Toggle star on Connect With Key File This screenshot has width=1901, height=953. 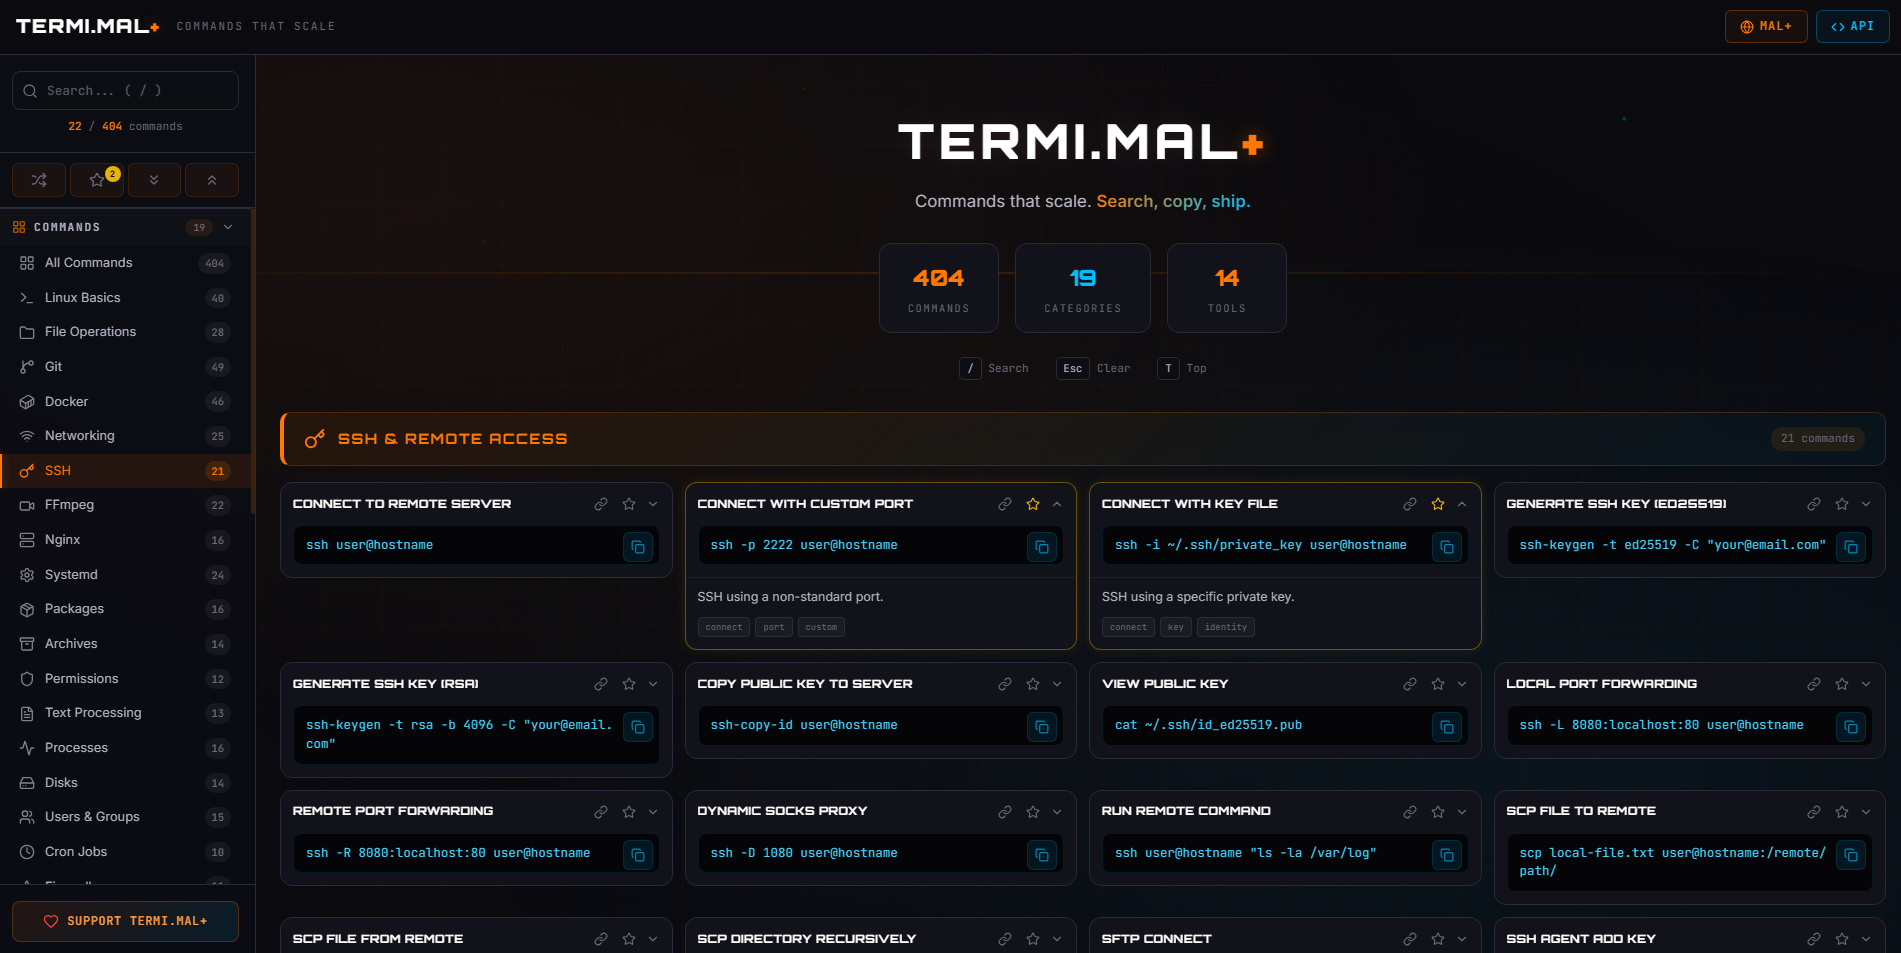point(1437,504)
